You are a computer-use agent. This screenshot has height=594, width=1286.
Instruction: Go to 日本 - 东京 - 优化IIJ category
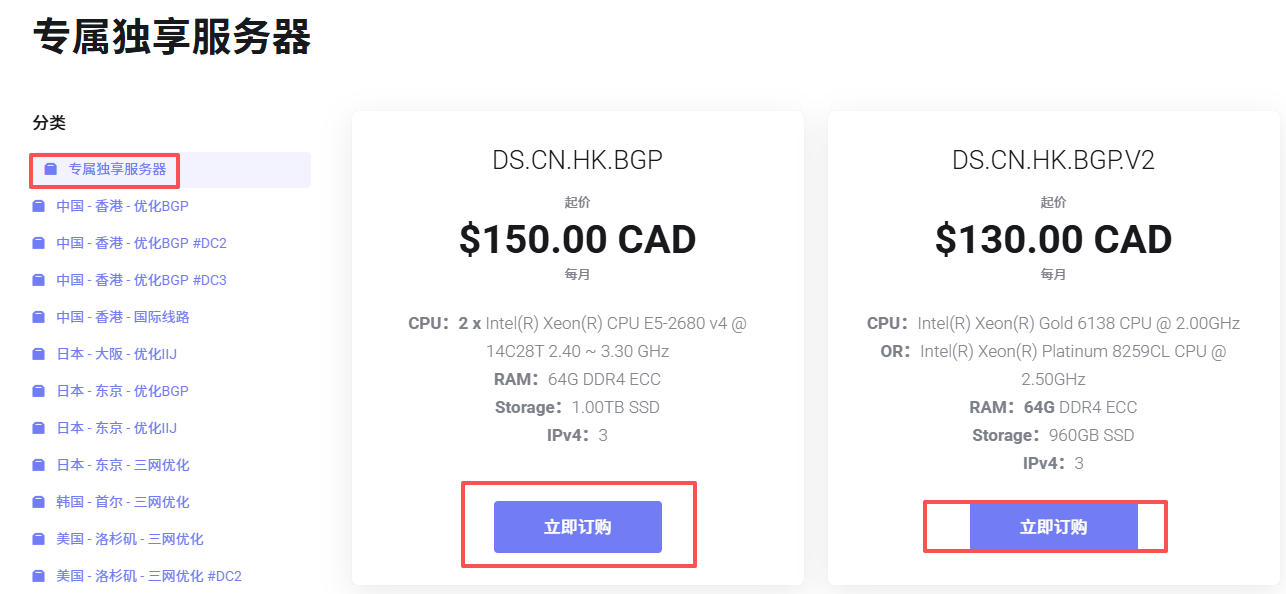pyautogui.click(x=116, y=429)
